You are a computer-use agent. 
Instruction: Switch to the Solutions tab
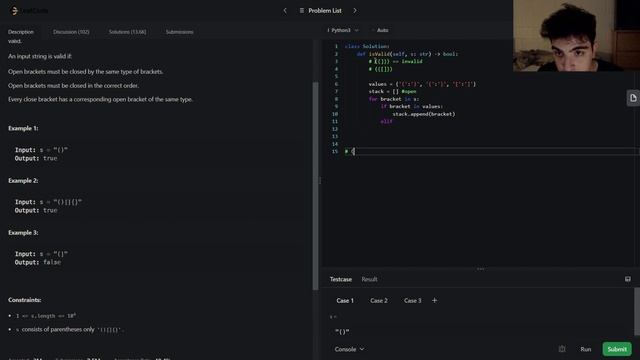click(127, 32)
